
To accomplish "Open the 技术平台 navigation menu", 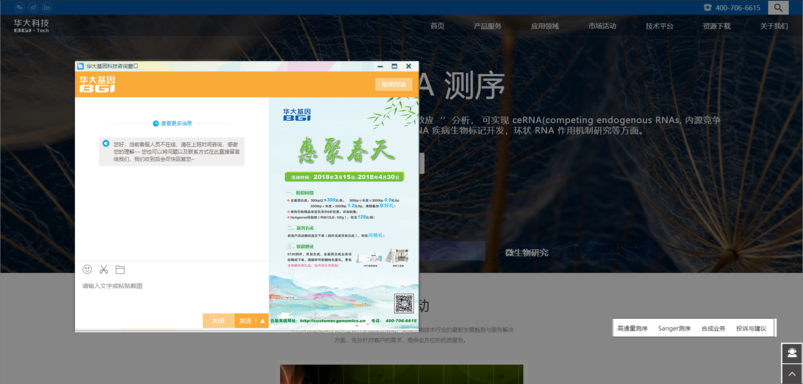I will tap(660, 26).
